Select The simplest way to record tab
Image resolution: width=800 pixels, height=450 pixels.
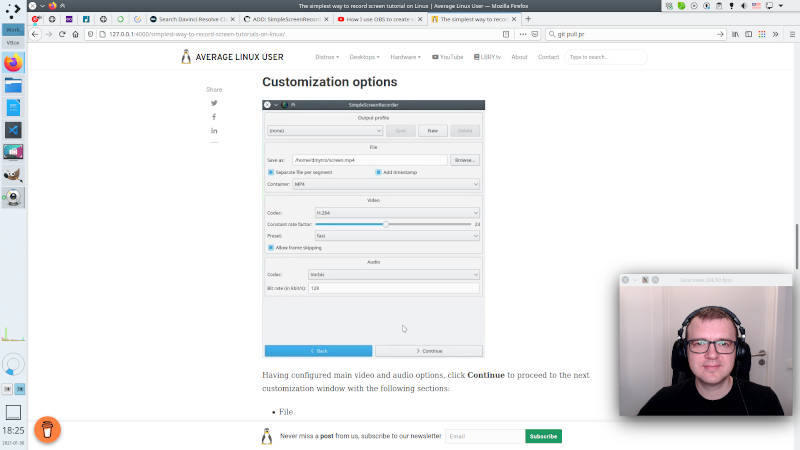tap(473, 19)
